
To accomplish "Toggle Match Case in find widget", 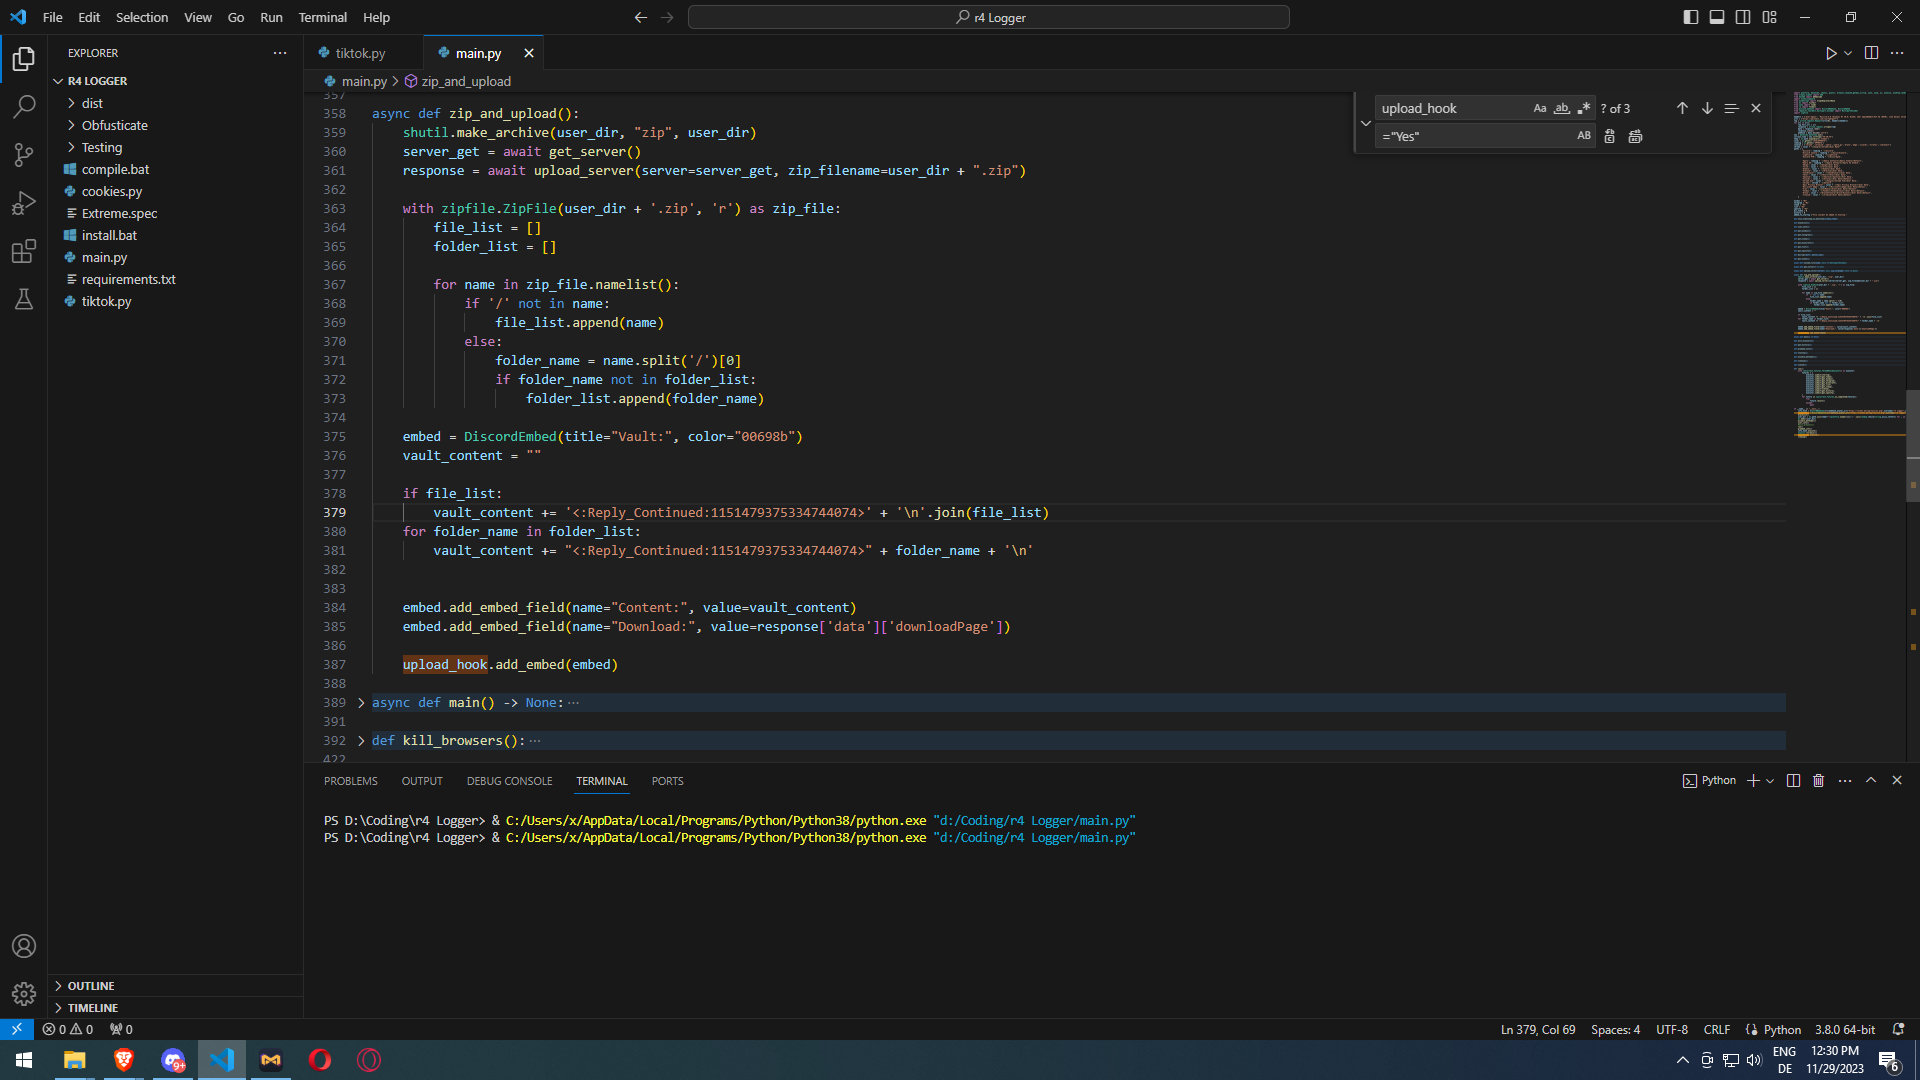I will pos(1539,108).
